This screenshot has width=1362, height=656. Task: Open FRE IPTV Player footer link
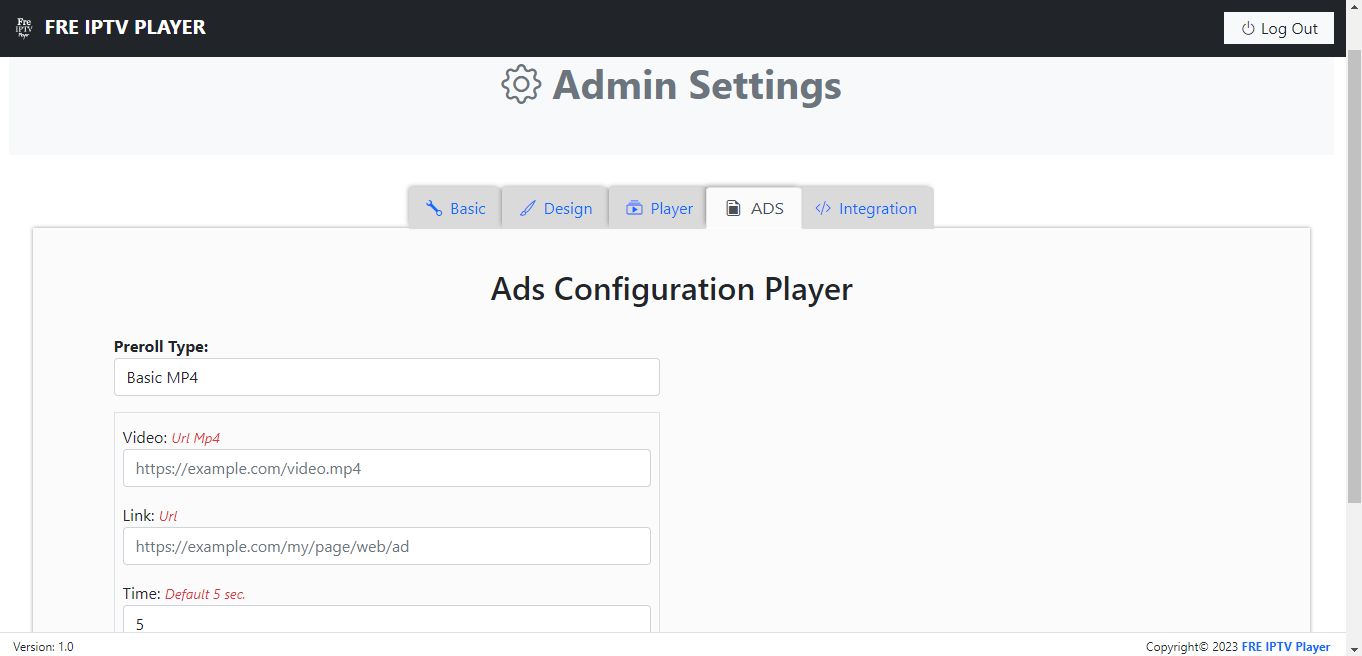point(1285,647)
